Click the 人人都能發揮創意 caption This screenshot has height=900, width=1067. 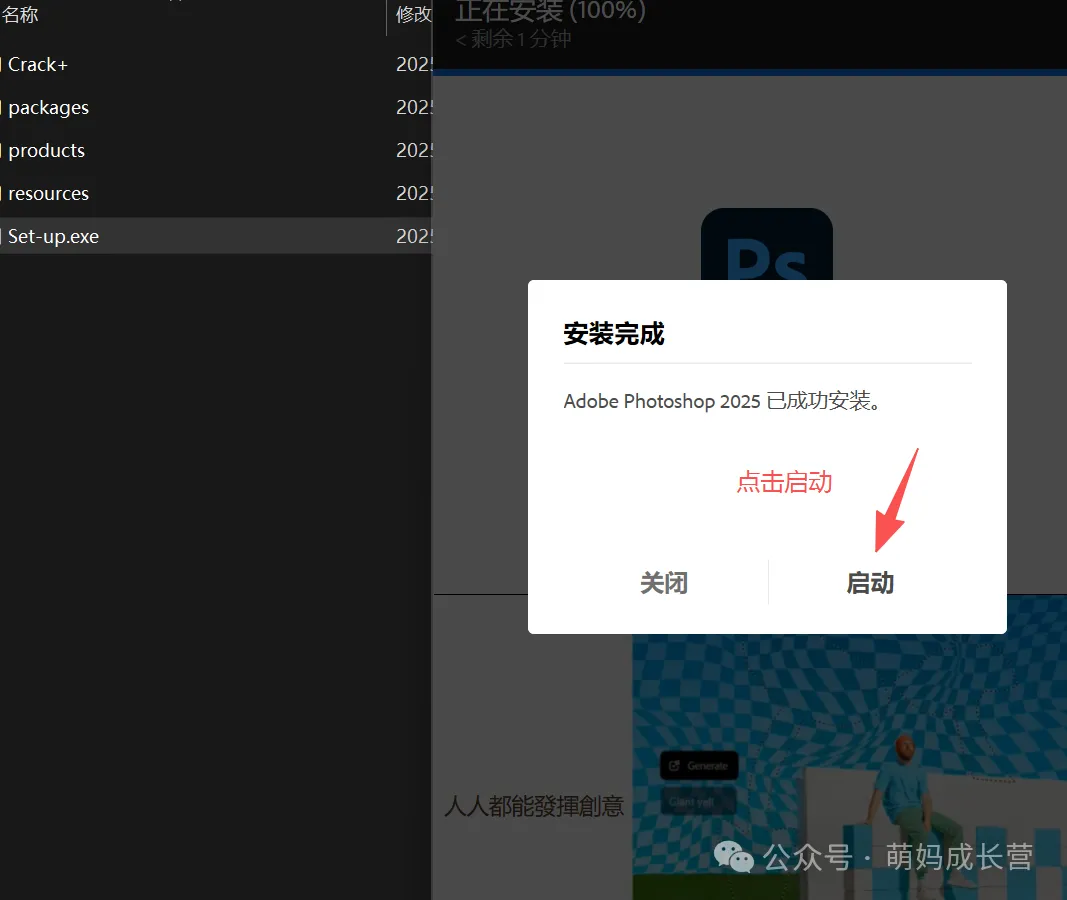[534, 806]
